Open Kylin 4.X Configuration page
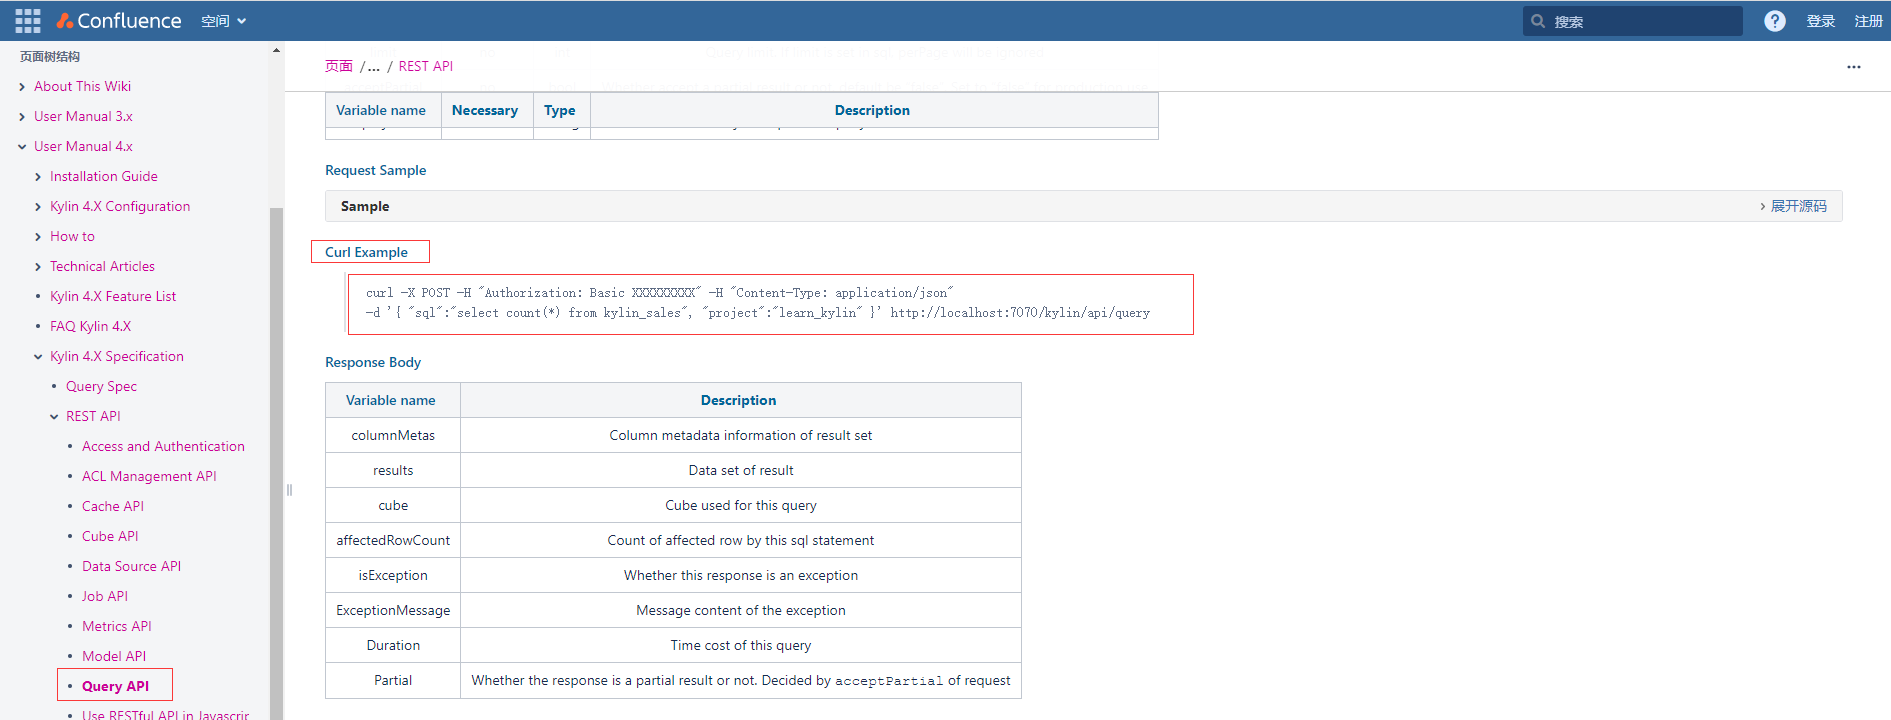The width and height of the screenshot is (1891, 720). (120, 207)
